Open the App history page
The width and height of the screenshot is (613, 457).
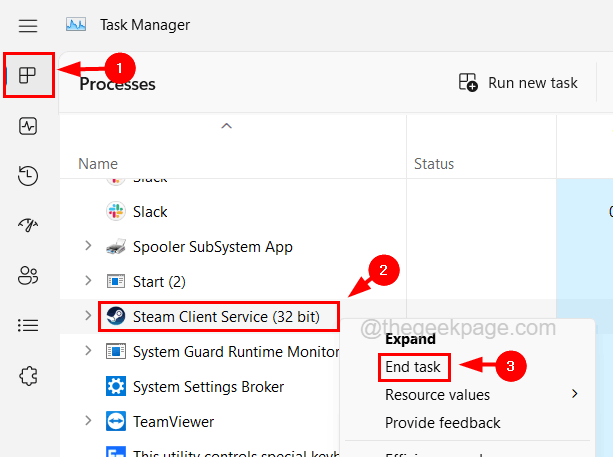28,176
